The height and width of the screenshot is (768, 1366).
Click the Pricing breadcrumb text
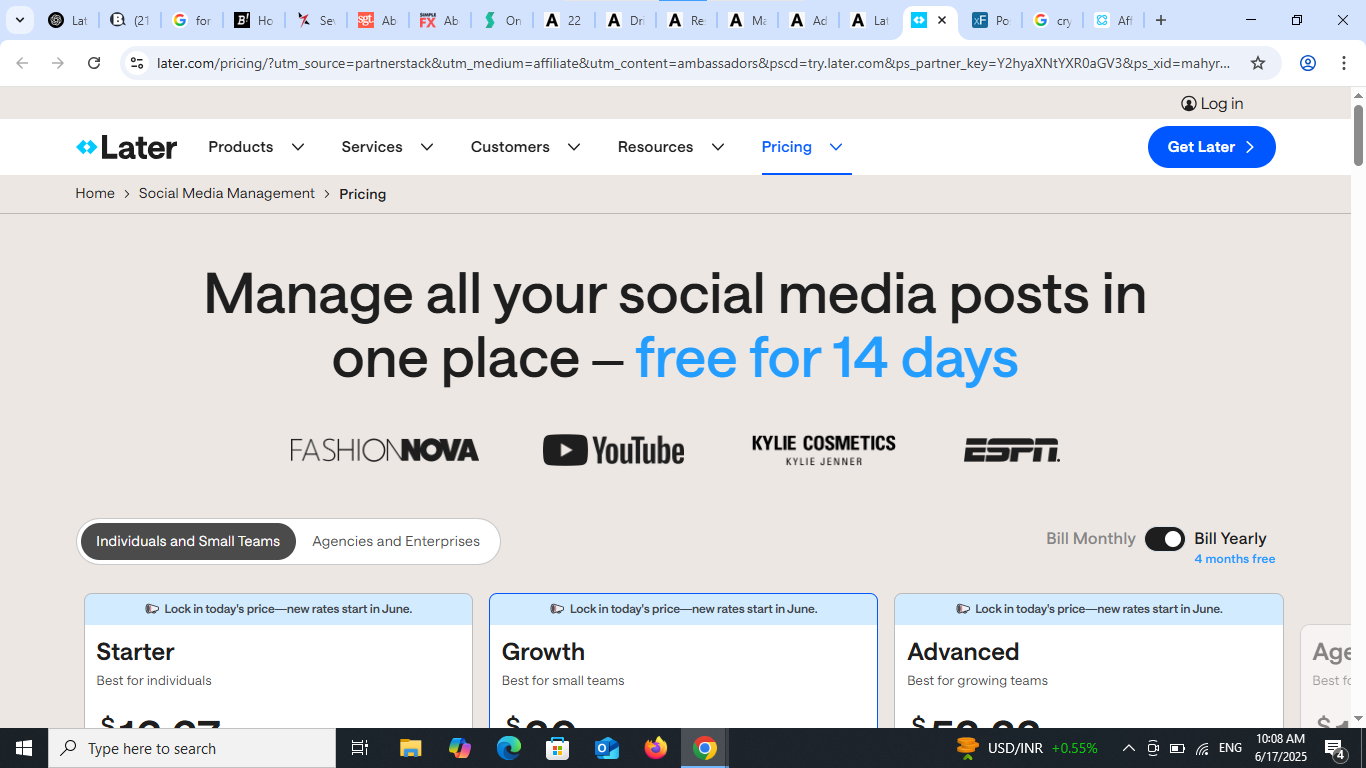[x=363, y=194]
